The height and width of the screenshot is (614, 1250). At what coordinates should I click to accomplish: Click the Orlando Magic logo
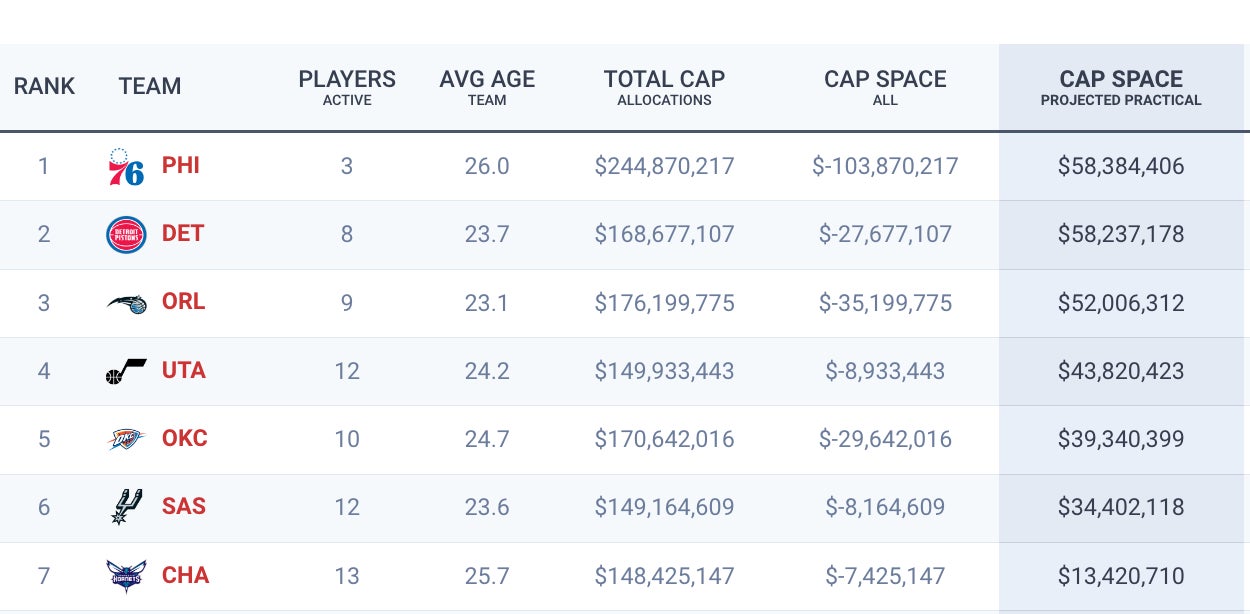[126, 303]
